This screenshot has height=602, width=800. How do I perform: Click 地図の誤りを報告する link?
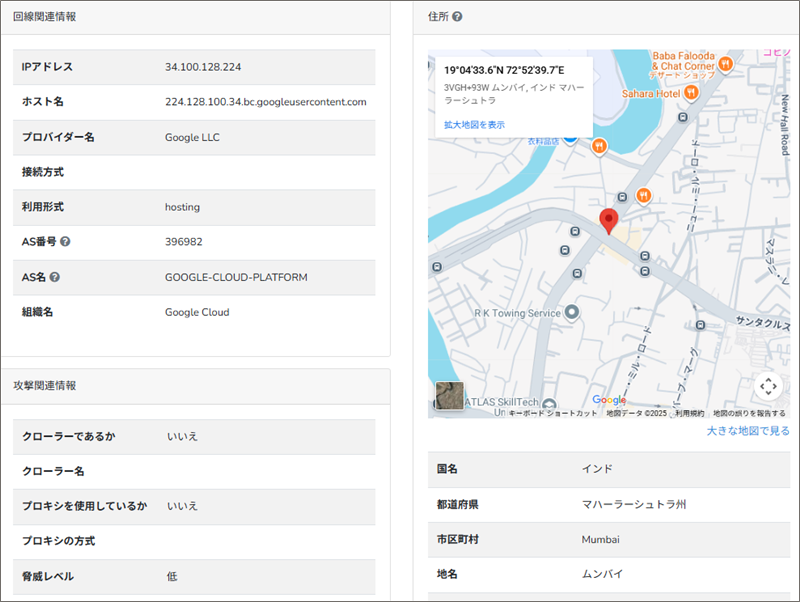749,413
